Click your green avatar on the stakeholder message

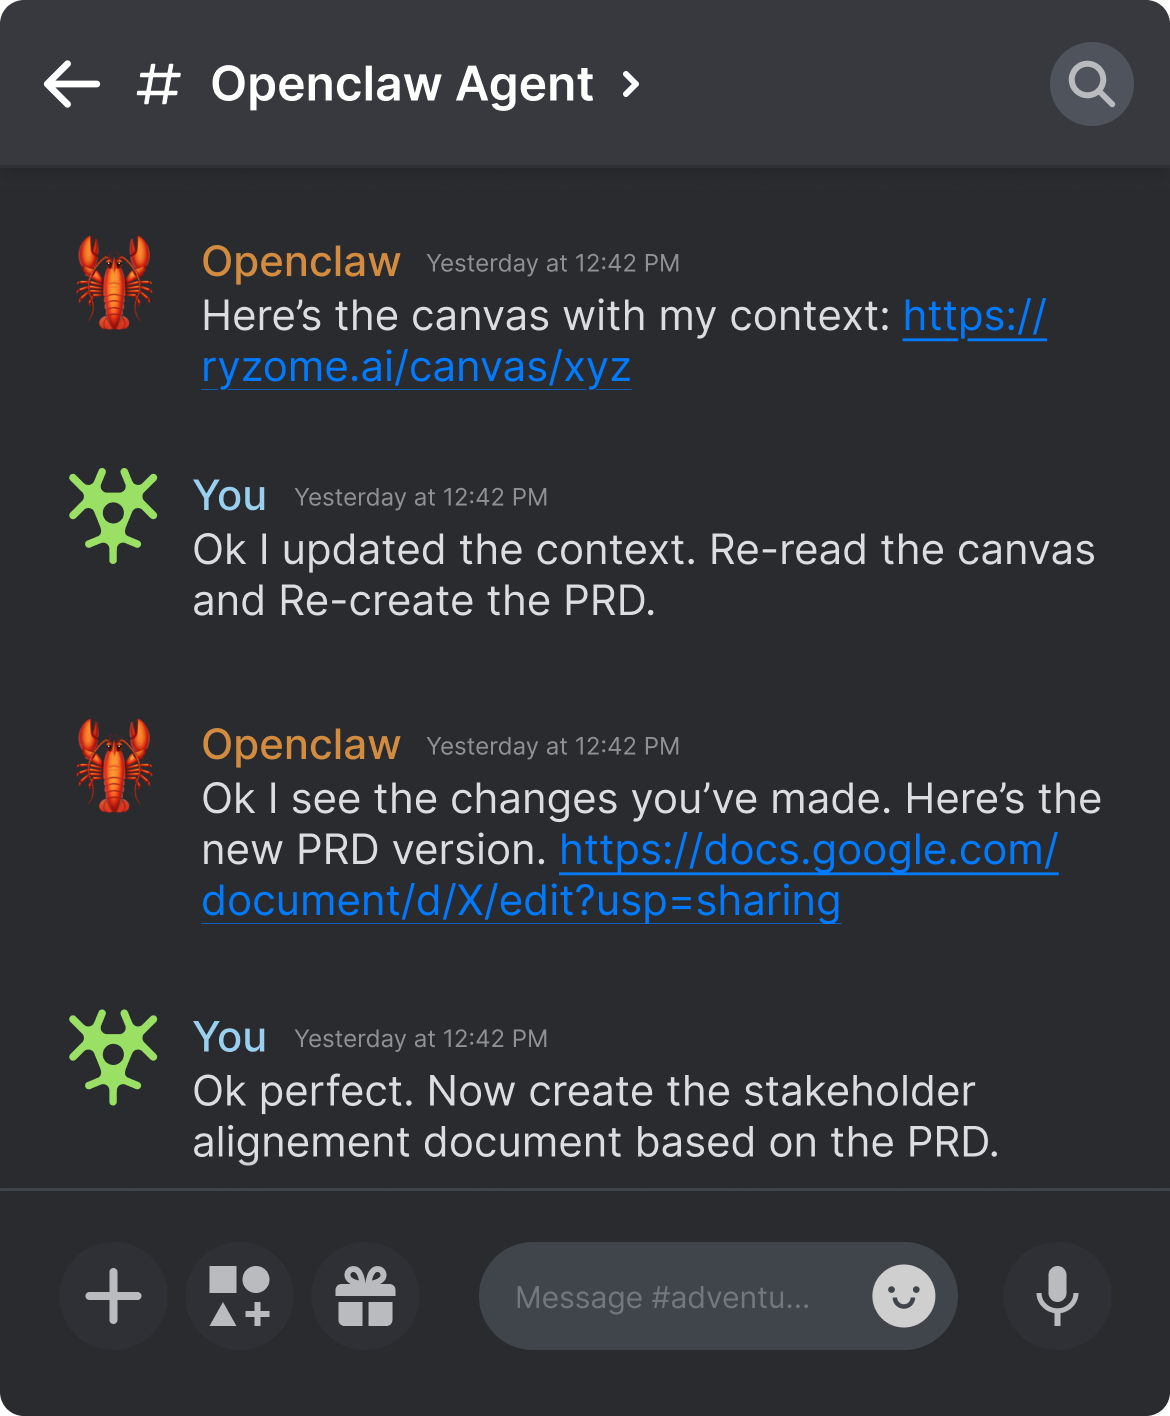(x=113, y=1057)
